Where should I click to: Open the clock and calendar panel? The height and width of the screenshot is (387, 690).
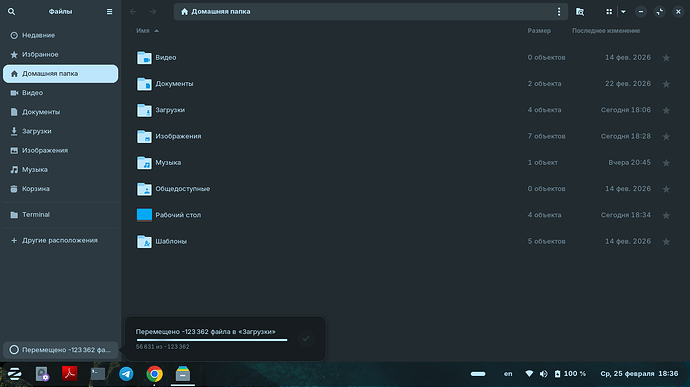pos(639,374)
